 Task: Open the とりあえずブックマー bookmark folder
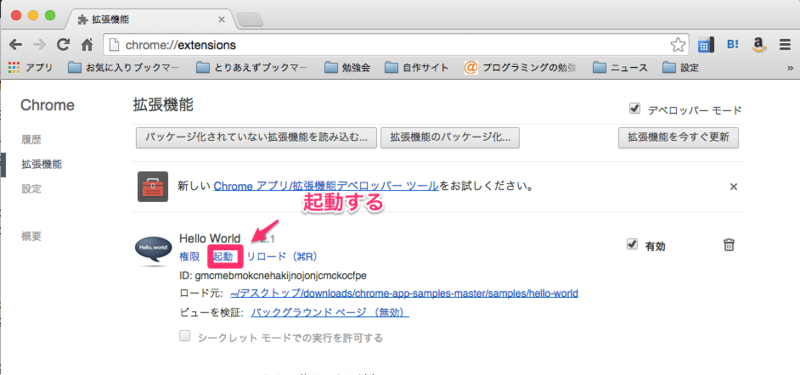point(252,67)
